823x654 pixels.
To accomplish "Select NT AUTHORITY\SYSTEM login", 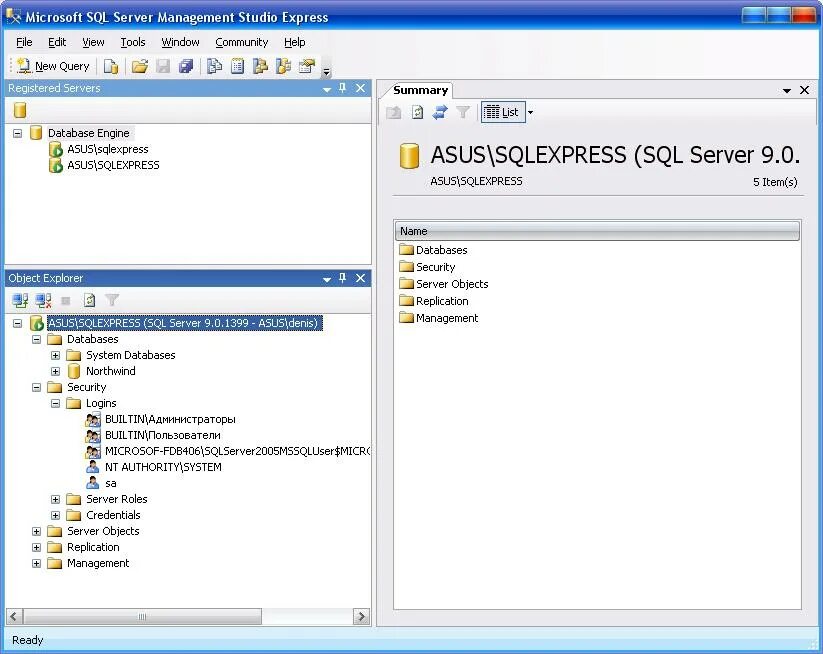I will [163, 467].
